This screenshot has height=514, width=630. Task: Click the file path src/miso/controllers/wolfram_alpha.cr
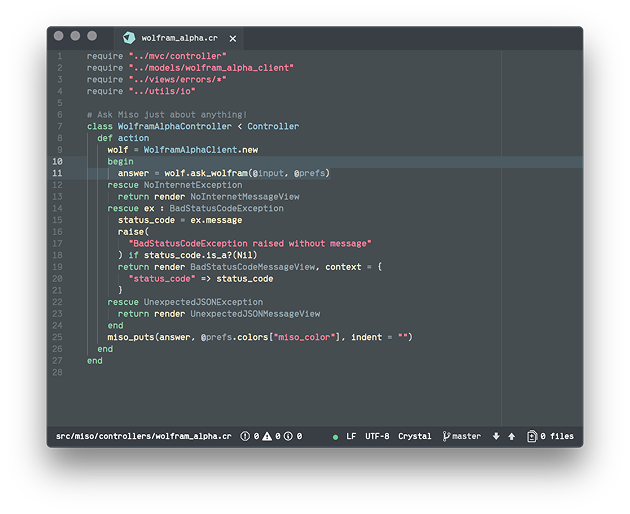click(143, 436)
